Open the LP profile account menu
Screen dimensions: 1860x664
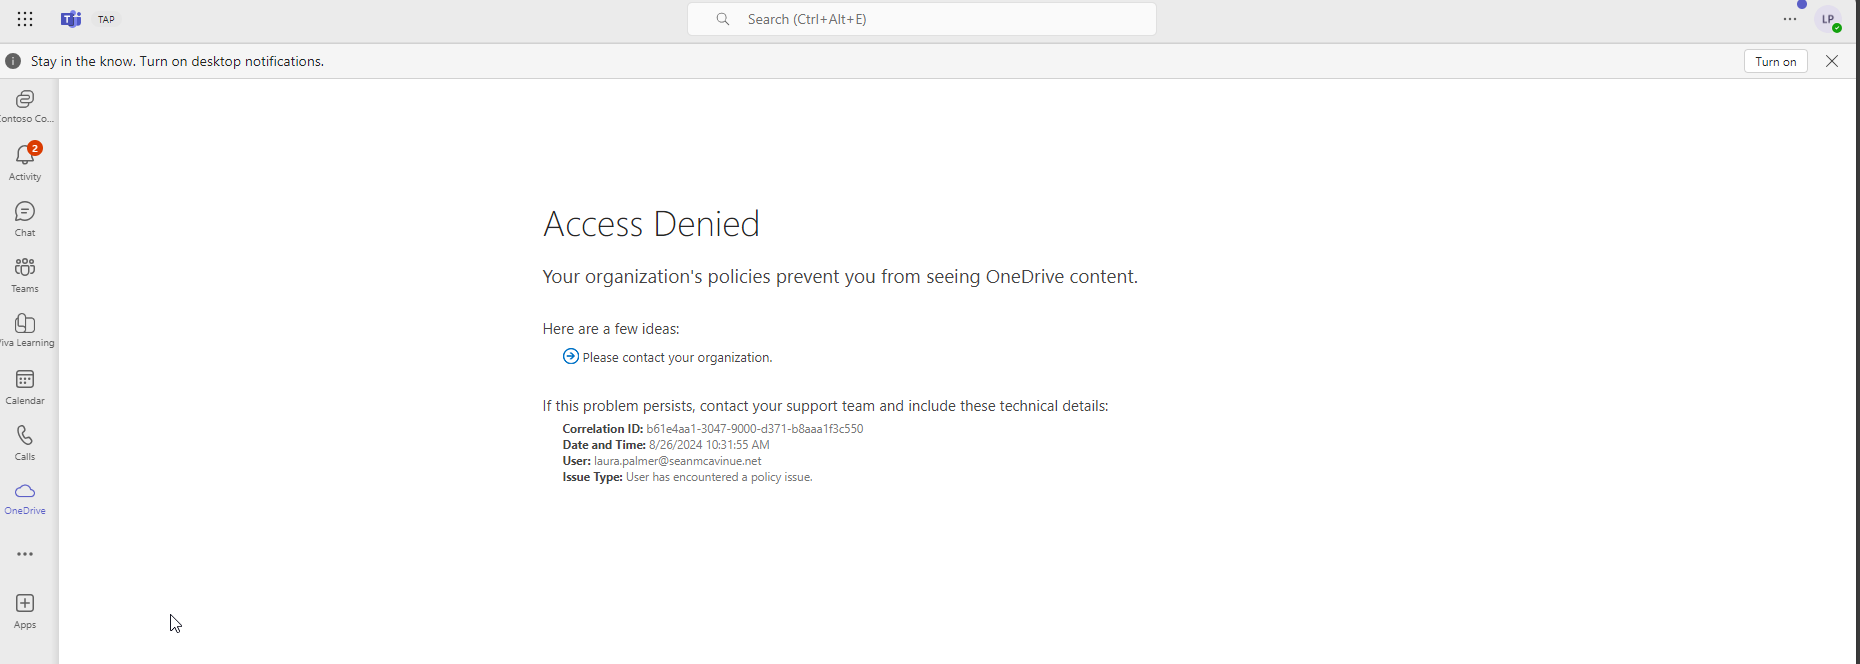[1829, 19]
